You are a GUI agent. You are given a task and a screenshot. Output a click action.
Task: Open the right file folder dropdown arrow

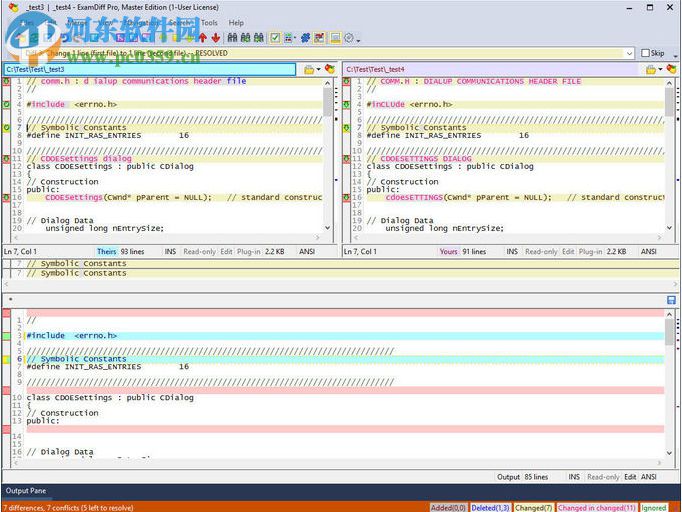[660, 70]
